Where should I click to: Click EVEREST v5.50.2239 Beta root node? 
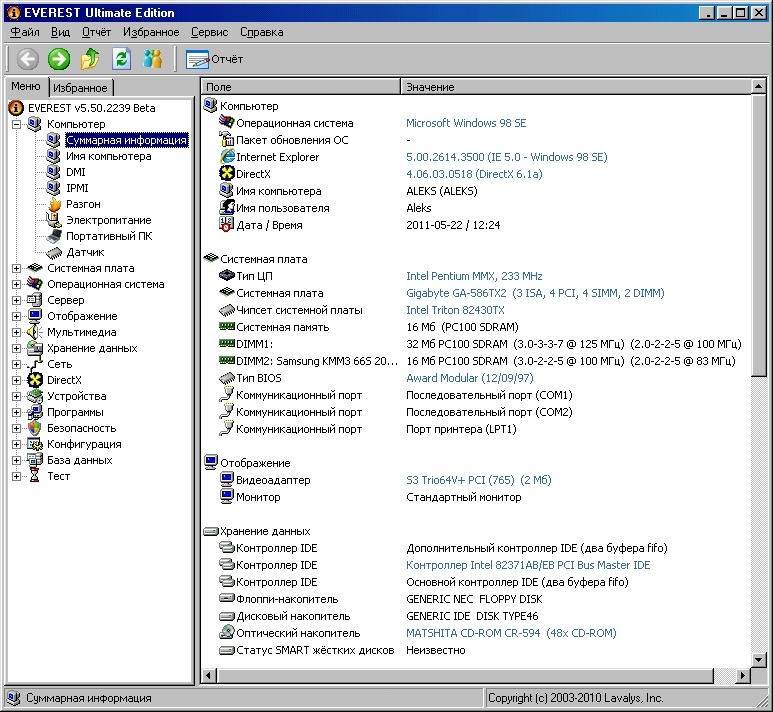pyautogui.click(x=91, y=108)
